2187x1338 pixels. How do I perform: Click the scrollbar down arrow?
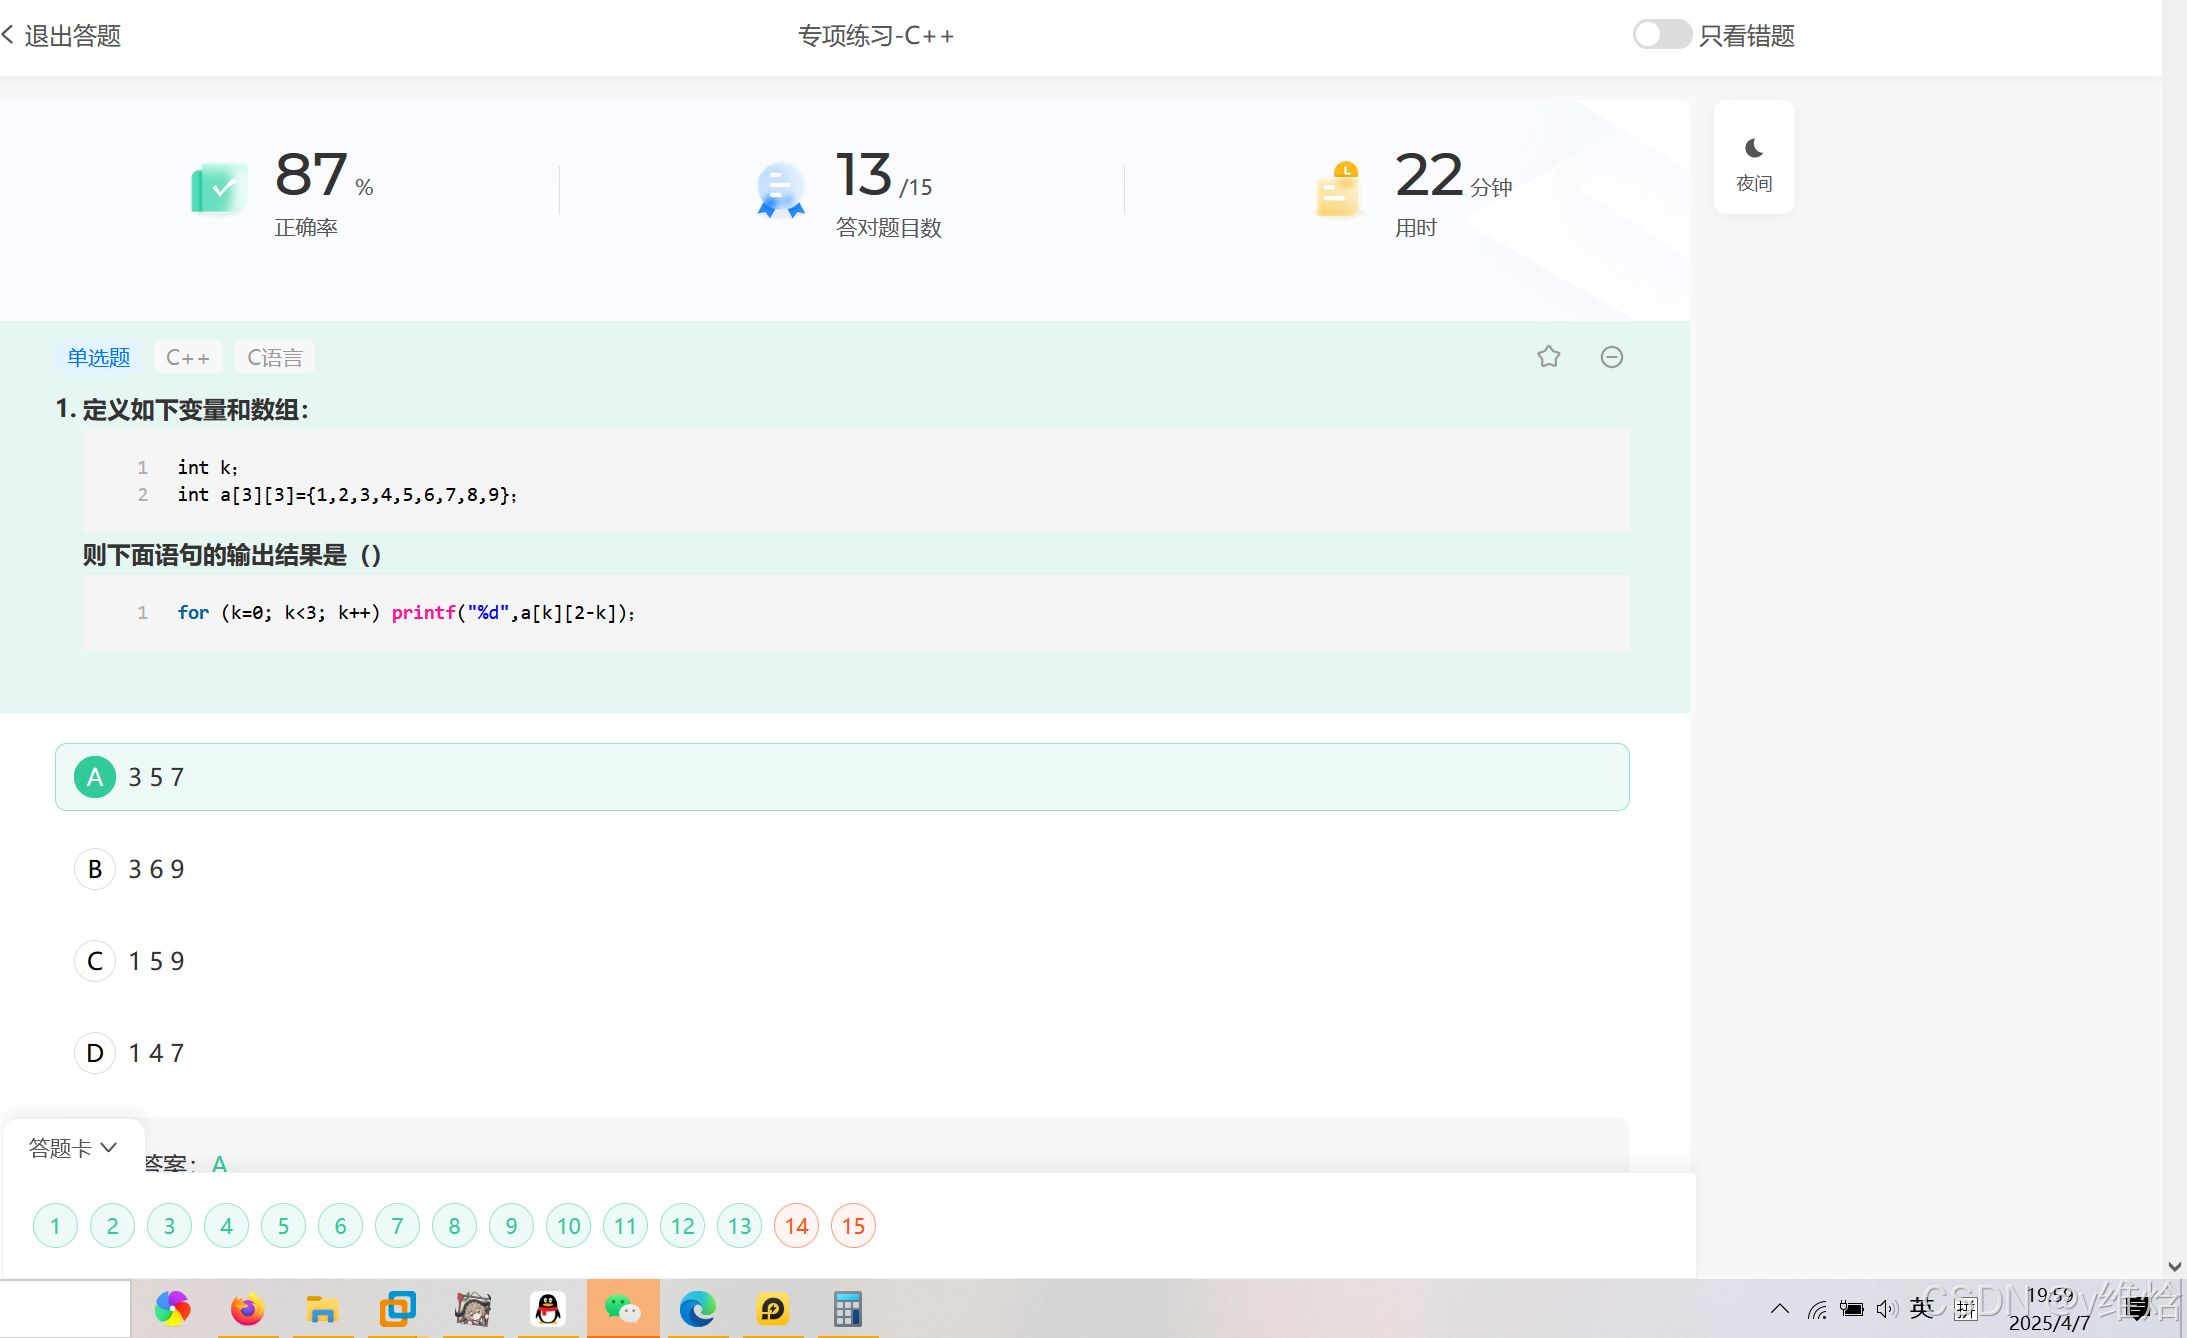2174,1266
